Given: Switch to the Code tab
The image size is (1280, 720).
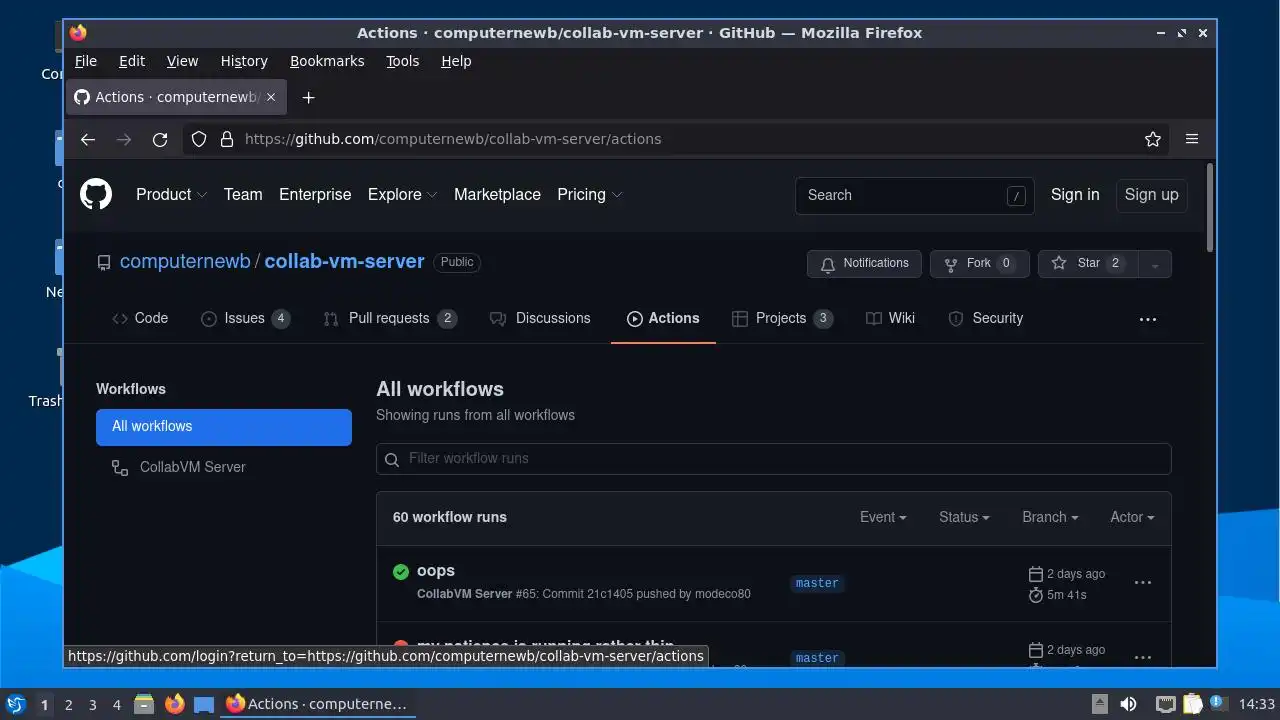Looking at the screenshot, I should (x=140, y=318).
